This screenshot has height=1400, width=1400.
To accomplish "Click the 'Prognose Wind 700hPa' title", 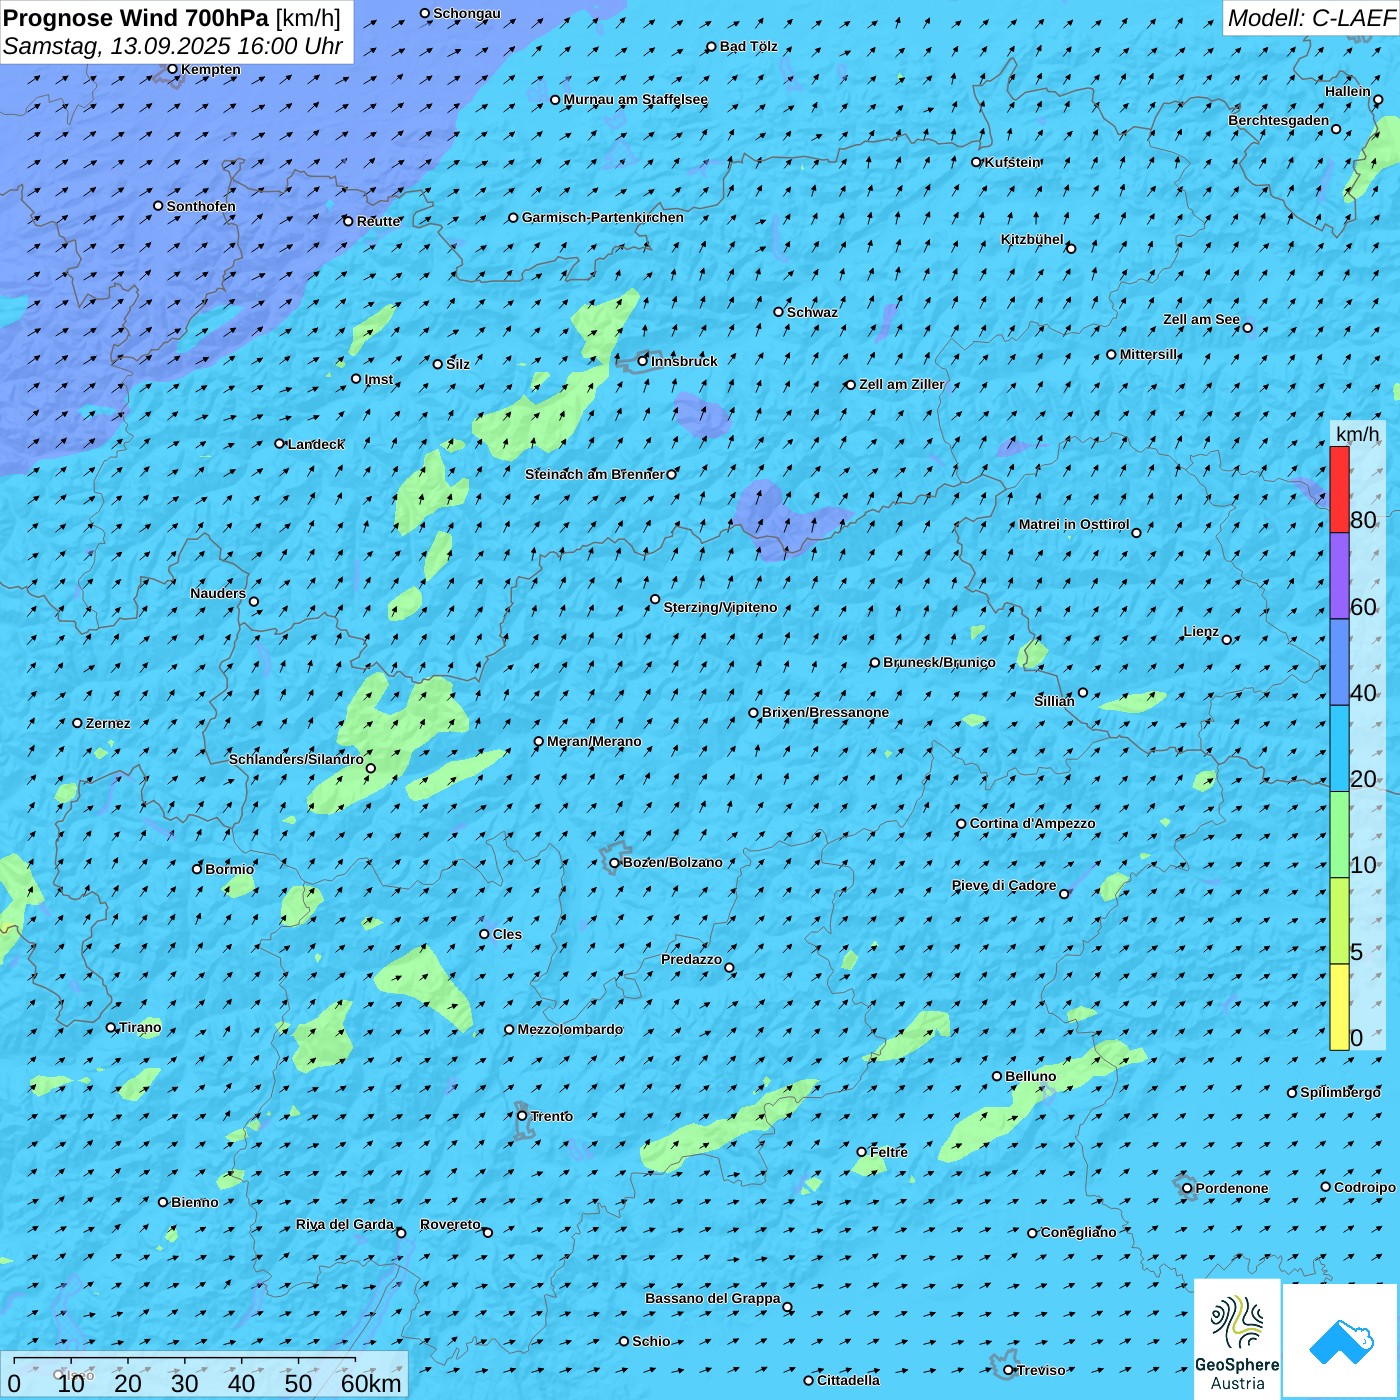I will point(136,18).
